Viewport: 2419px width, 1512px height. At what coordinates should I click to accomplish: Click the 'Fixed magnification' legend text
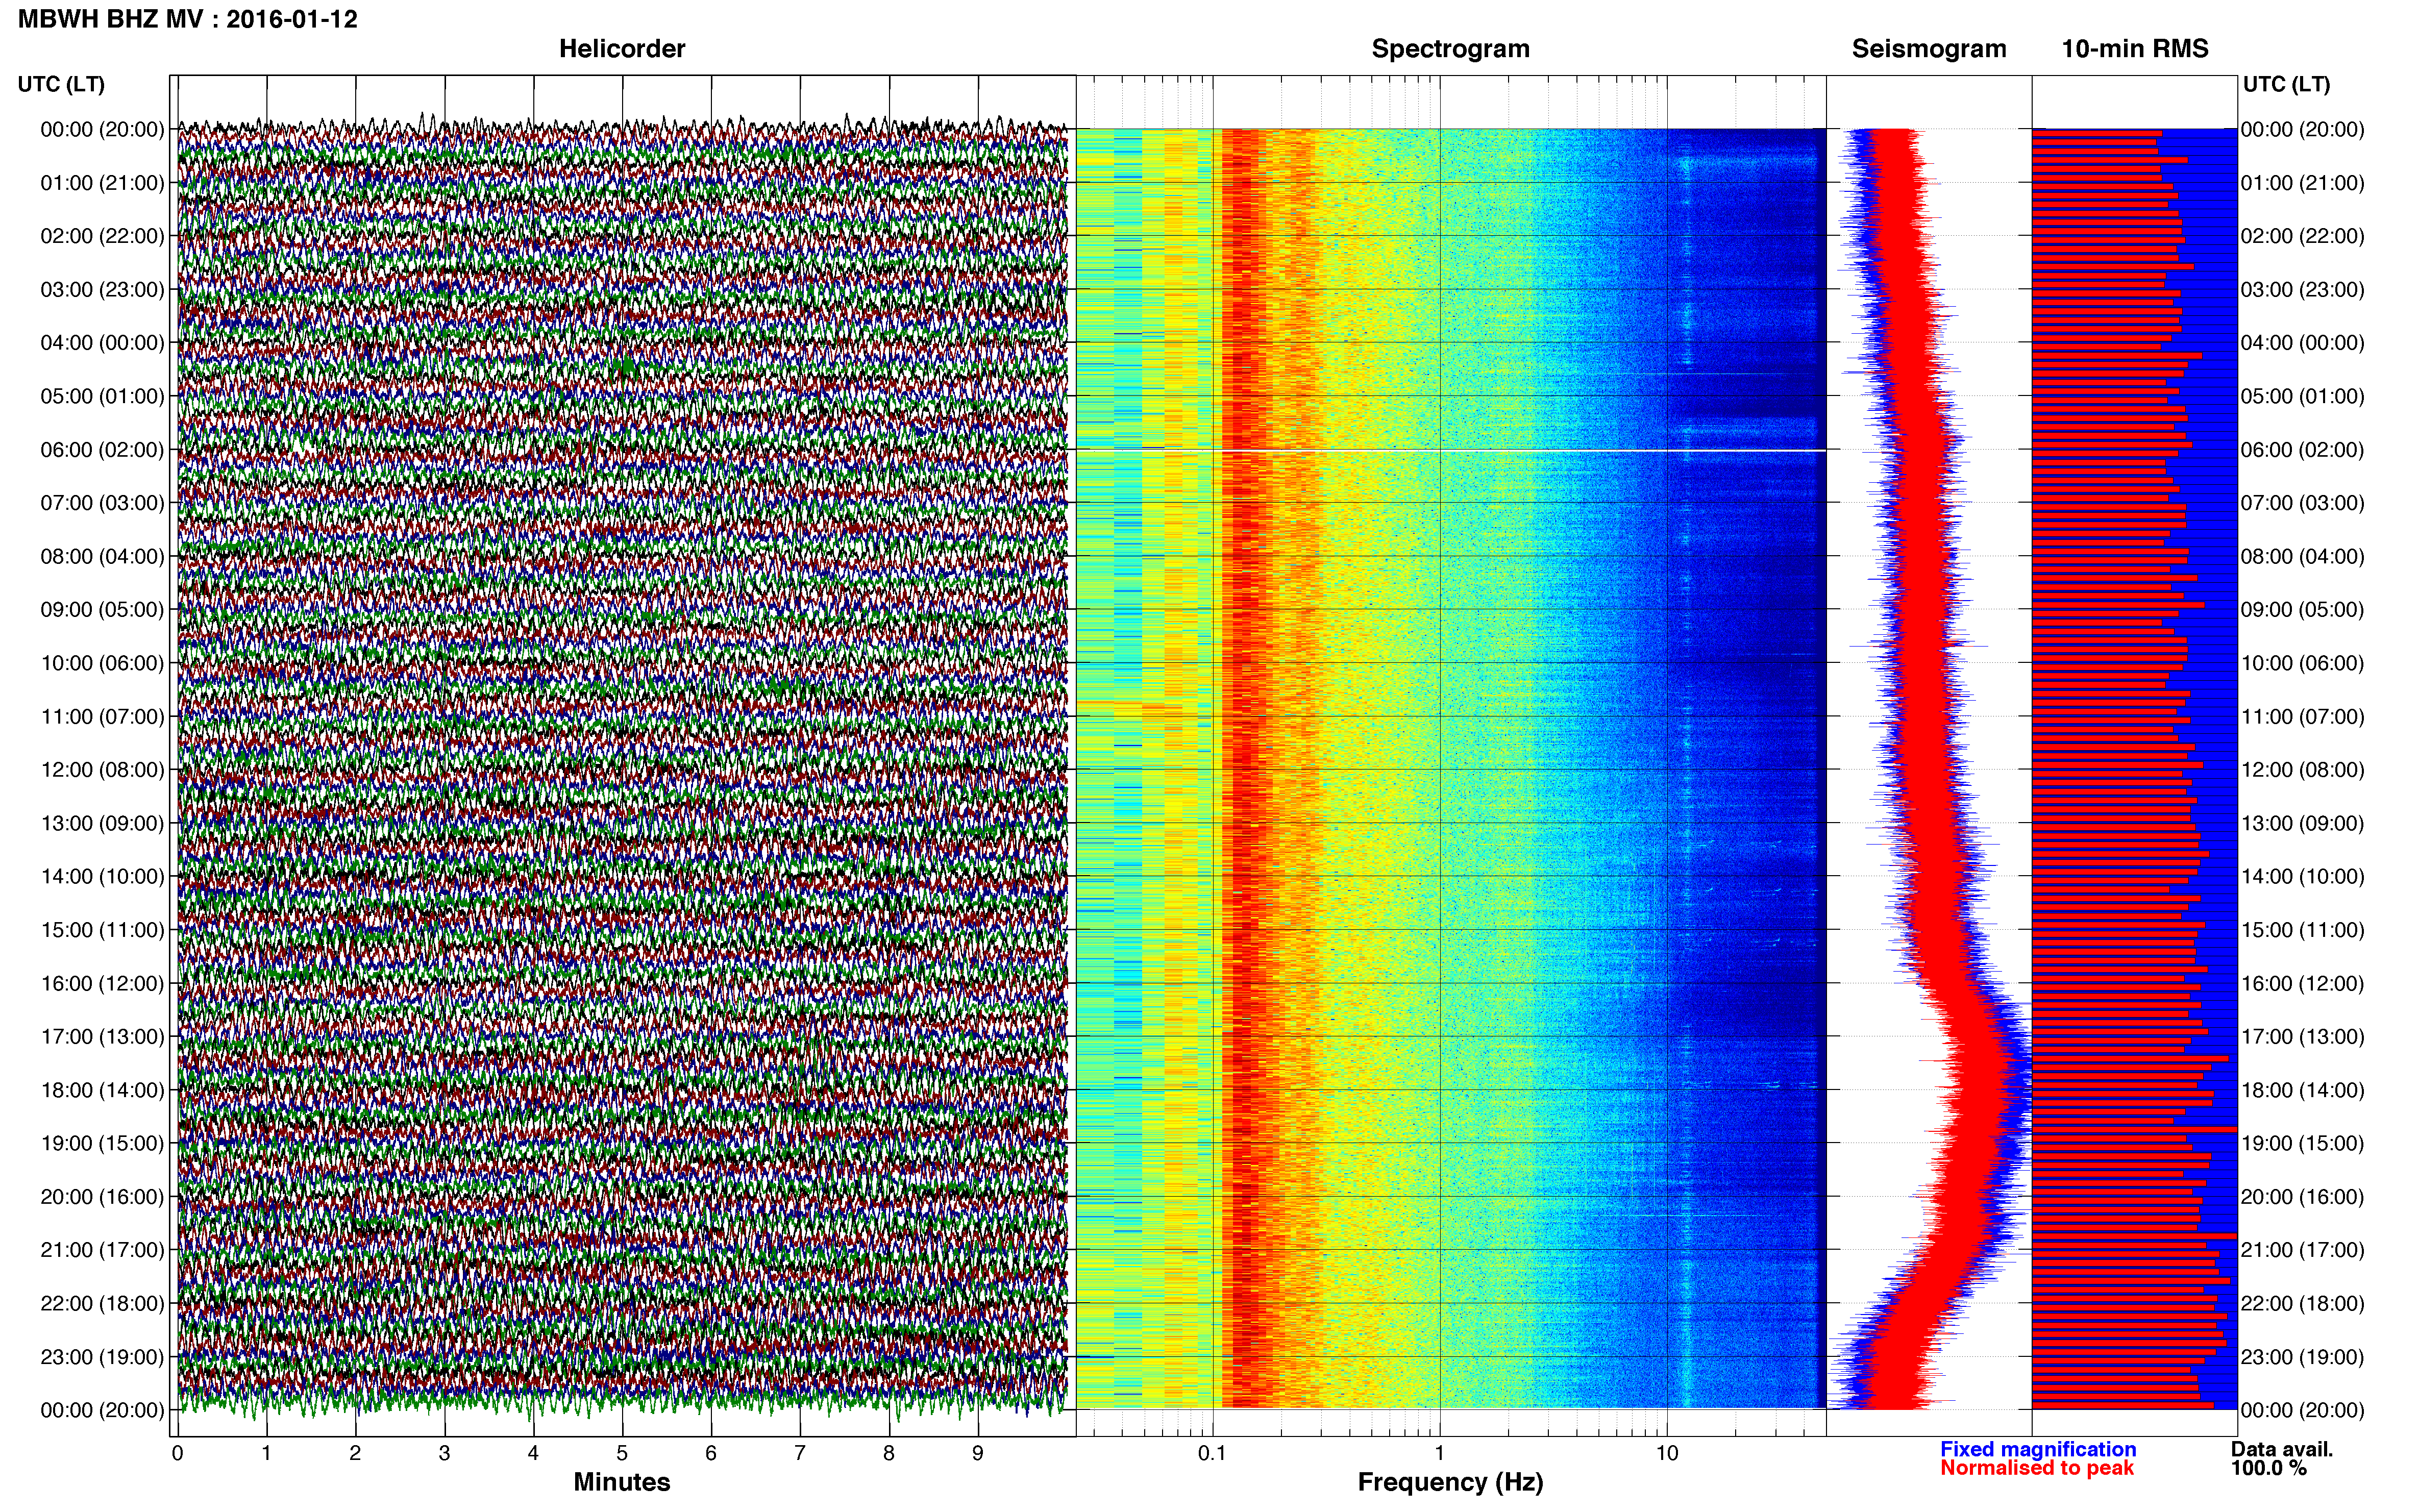click(x=2038, y=1449)
